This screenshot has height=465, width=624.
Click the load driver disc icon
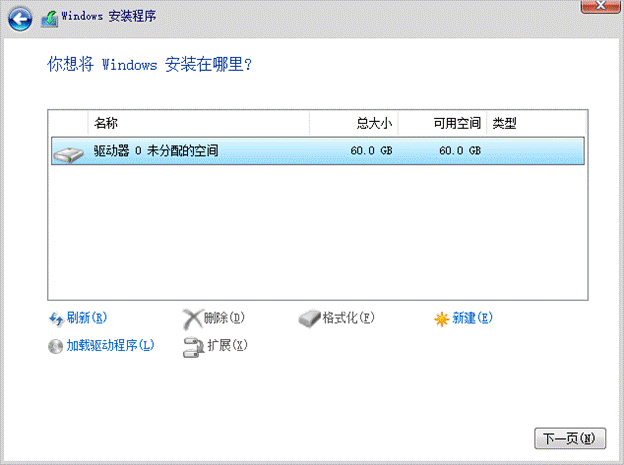pyautogui.click(x=55, y=346)
